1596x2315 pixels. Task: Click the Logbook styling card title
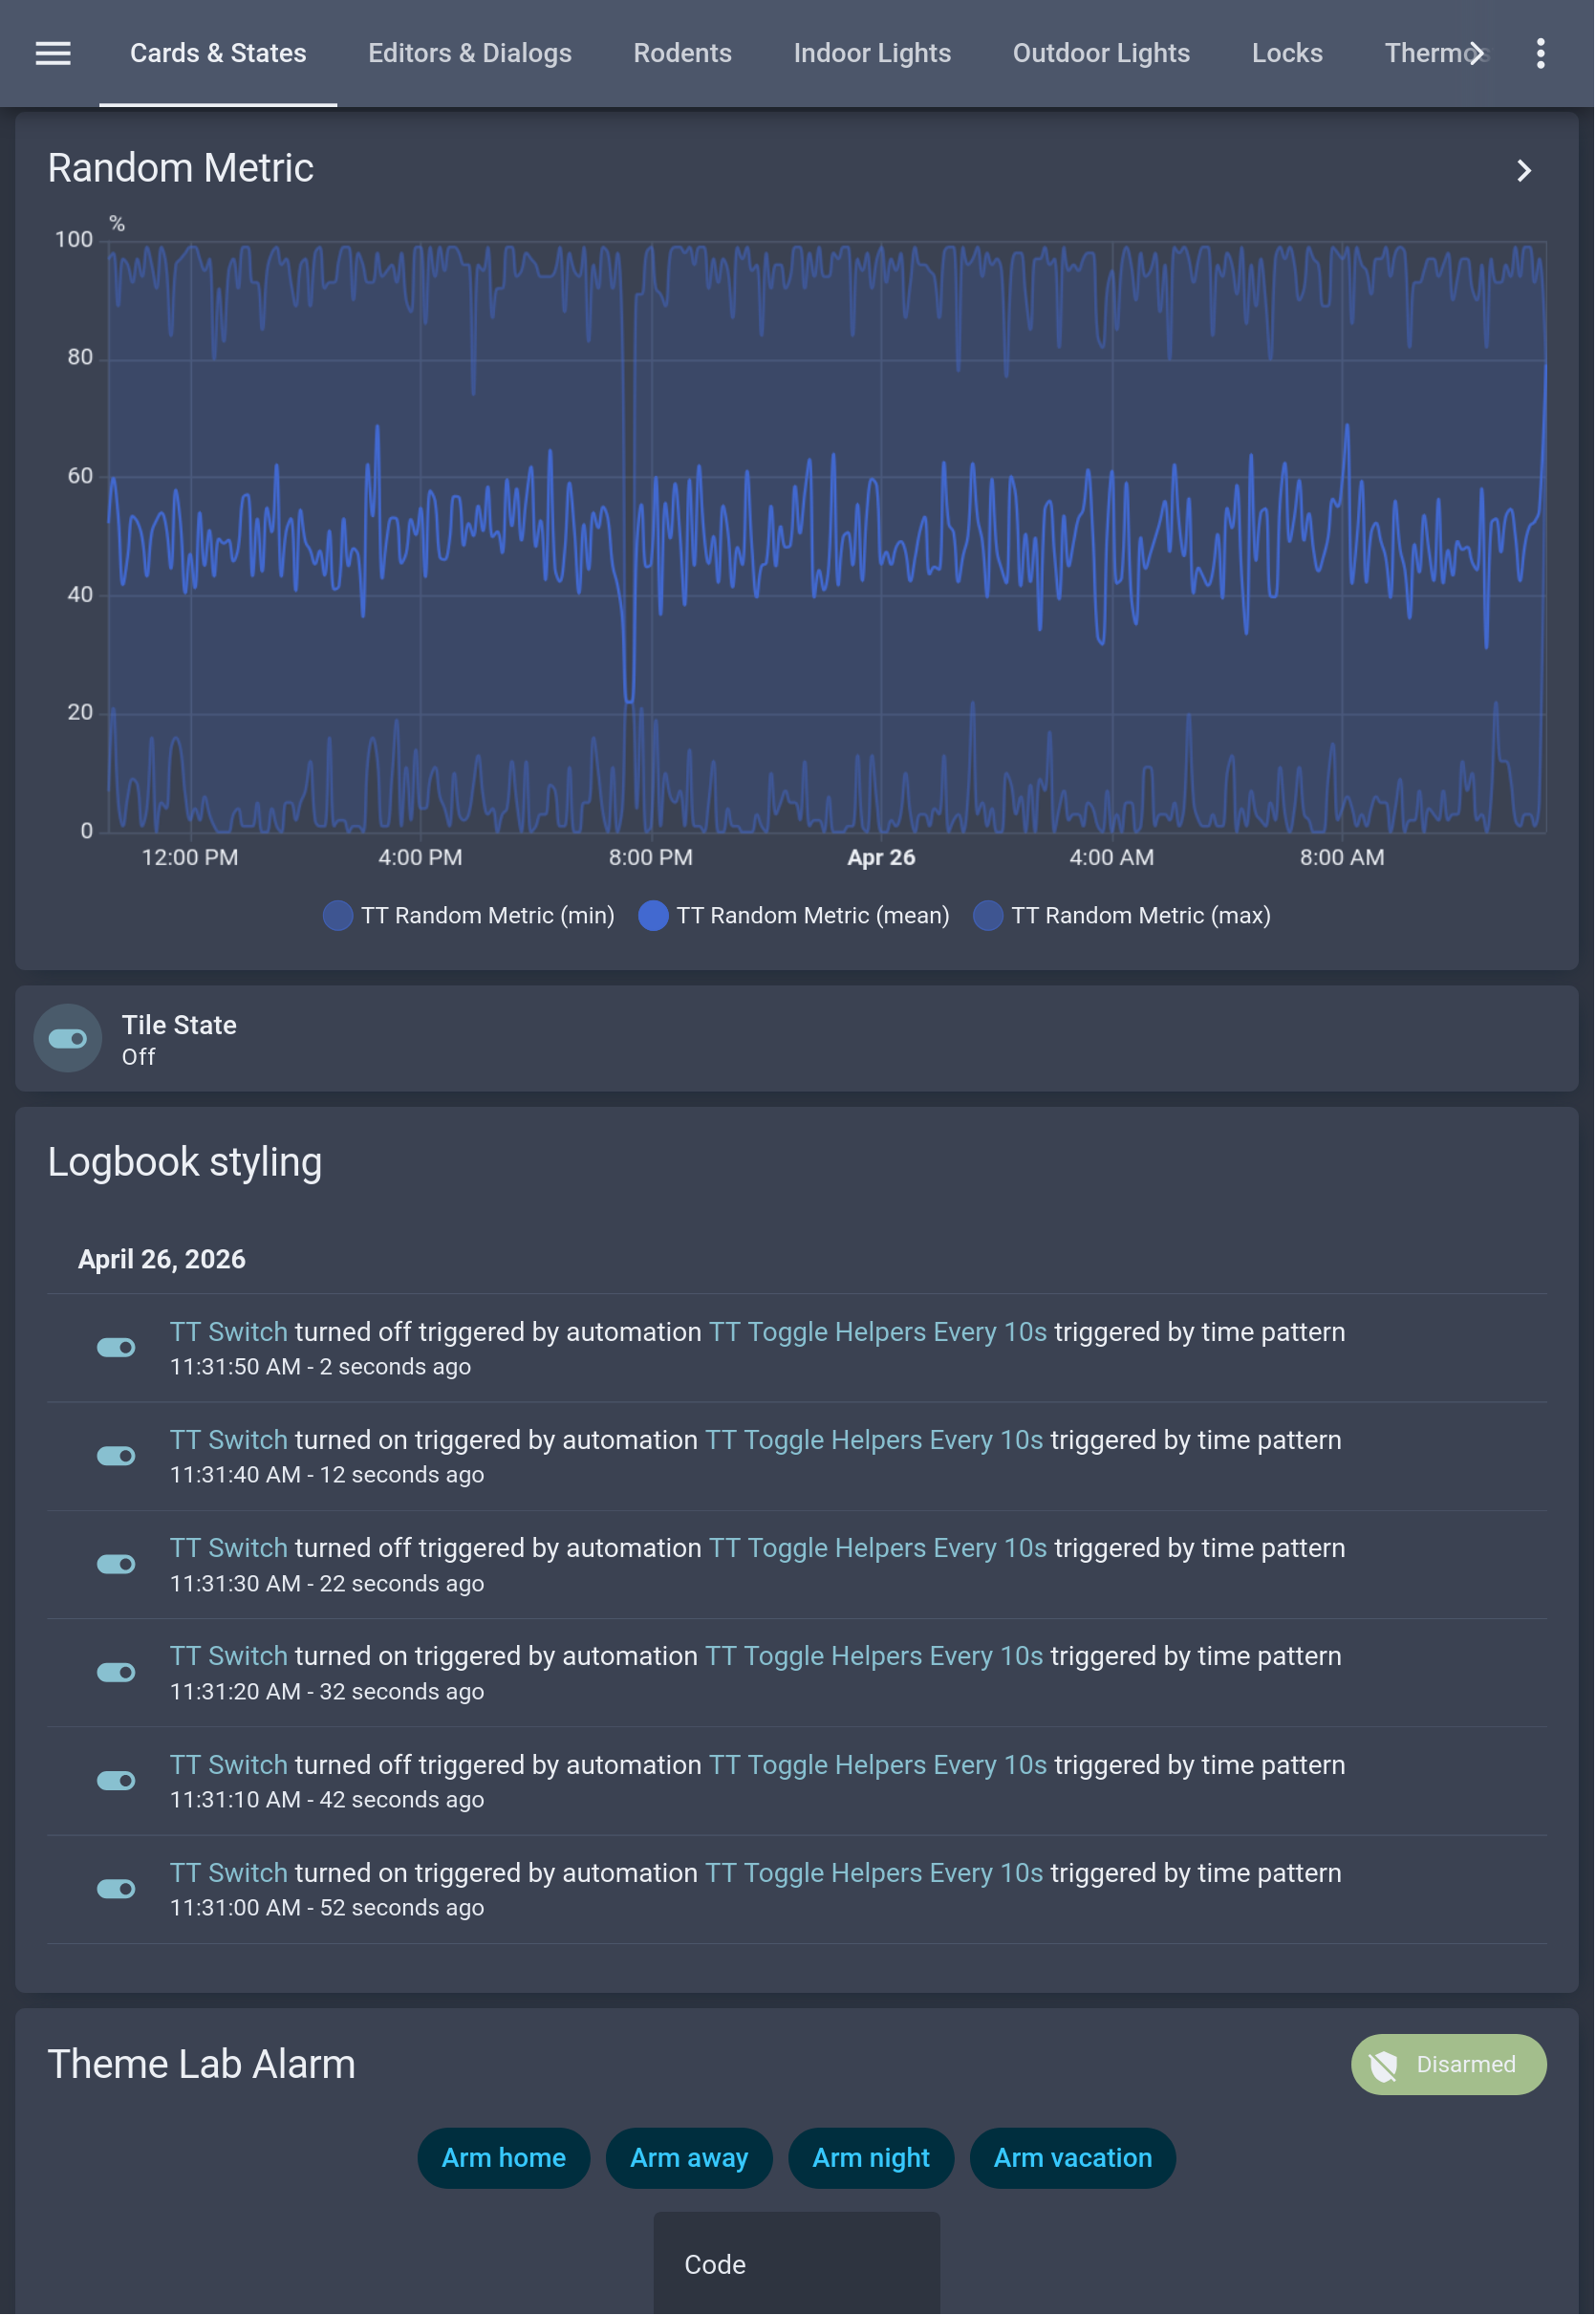click(185, 1163)
